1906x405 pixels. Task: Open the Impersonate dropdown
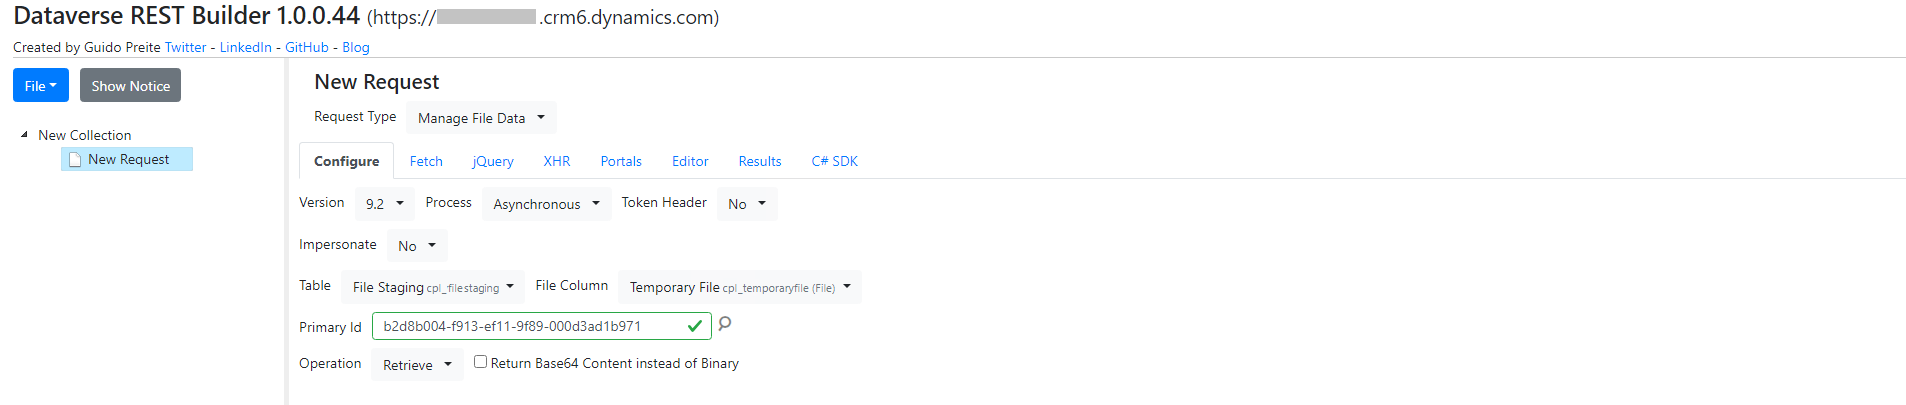point(417,246)
